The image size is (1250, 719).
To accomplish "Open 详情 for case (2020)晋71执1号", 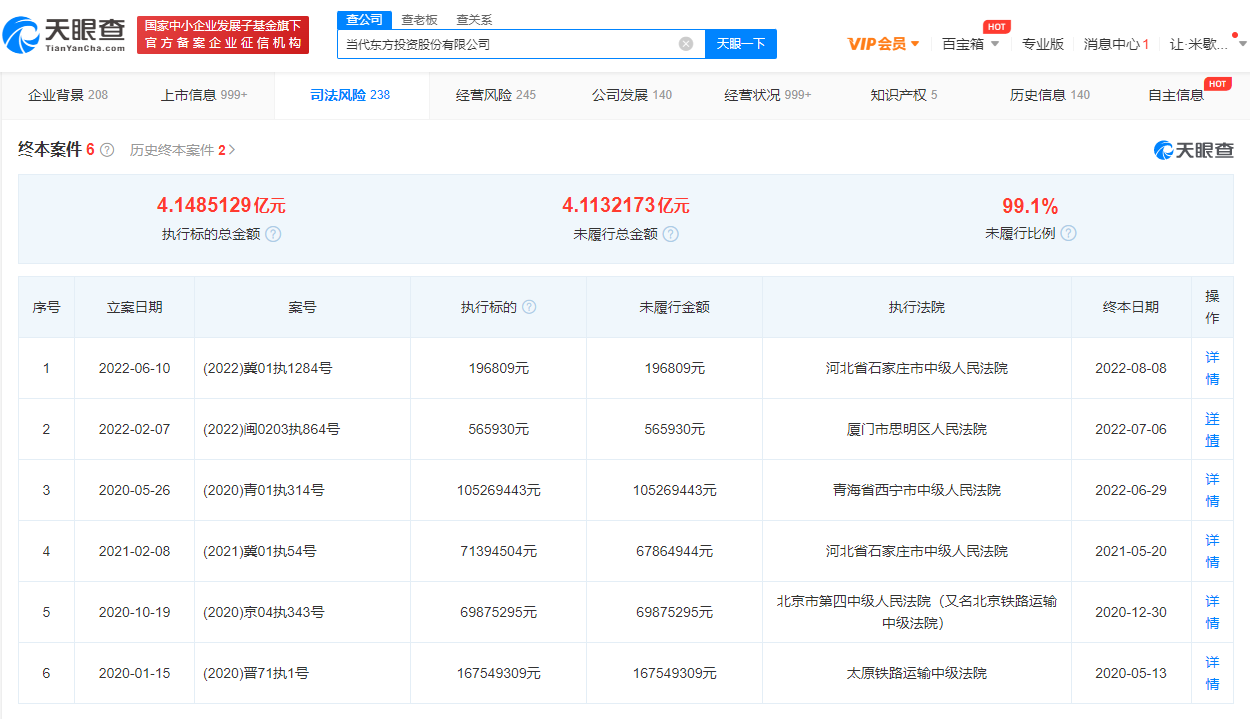I will click(x=1212, y=673).
